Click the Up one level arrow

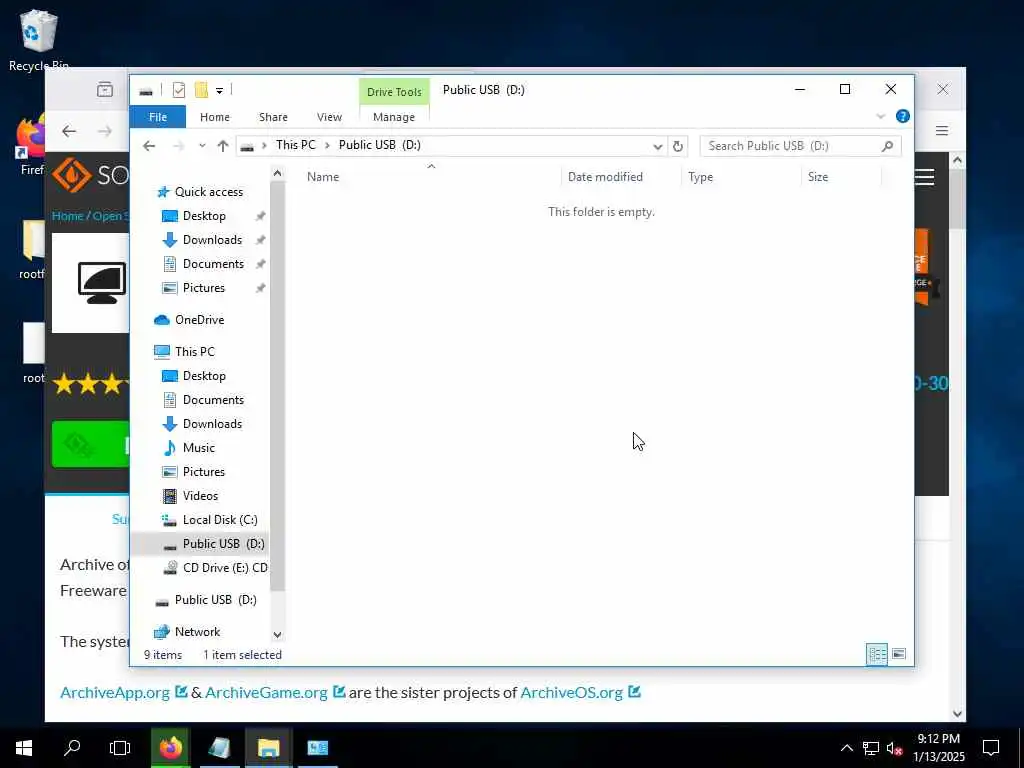(x=223, y=146)
